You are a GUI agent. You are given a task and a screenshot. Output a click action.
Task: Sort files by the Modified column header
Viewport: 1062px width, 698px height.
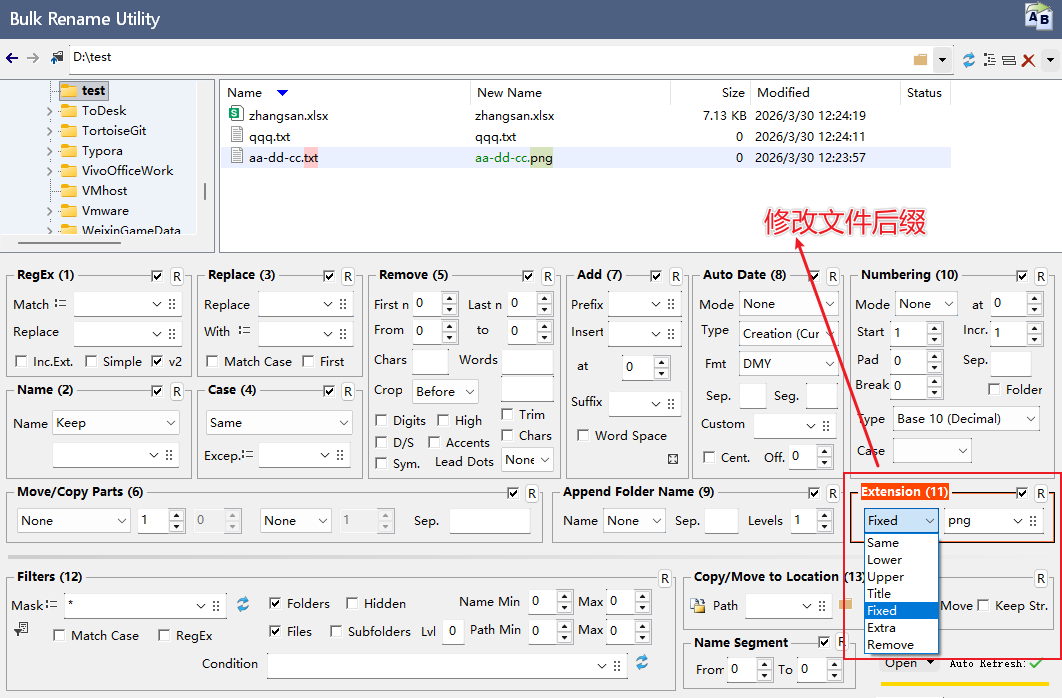pos(783,93)
